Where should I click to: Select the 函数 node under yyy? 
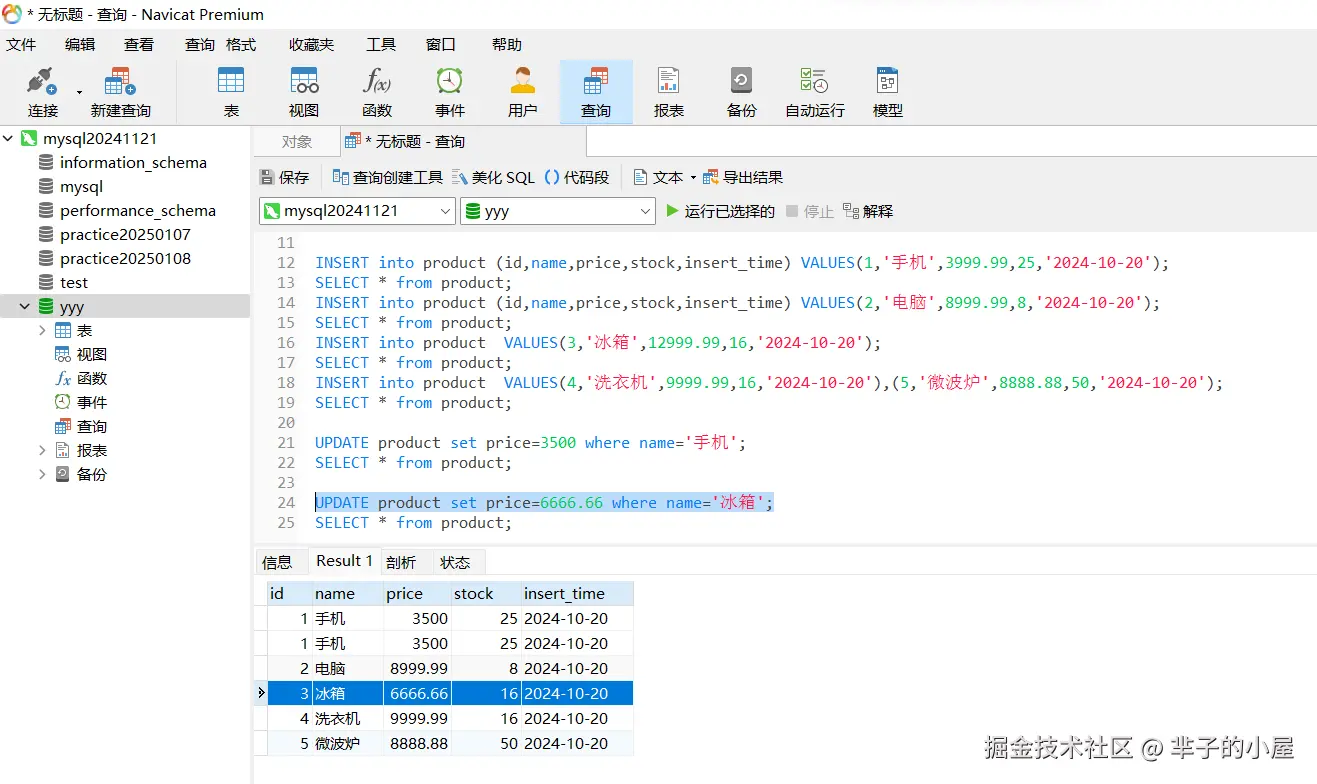[91, 378]
